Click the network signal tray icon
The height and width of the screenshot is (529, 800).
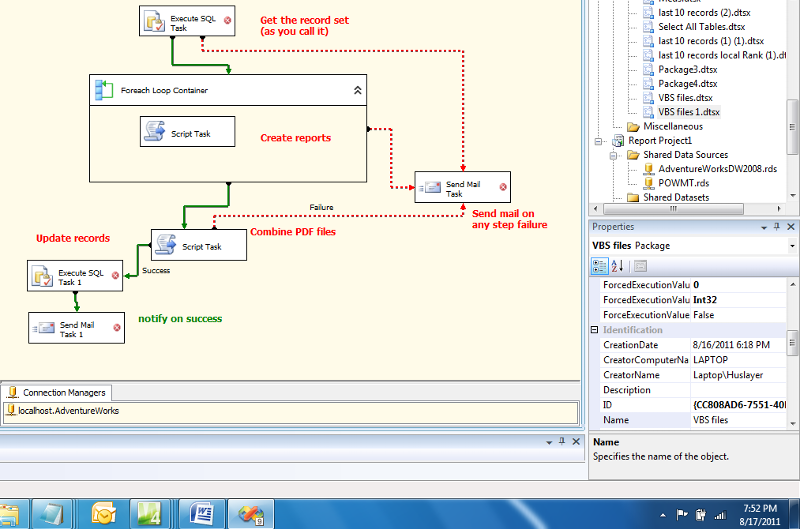(720, 515)
